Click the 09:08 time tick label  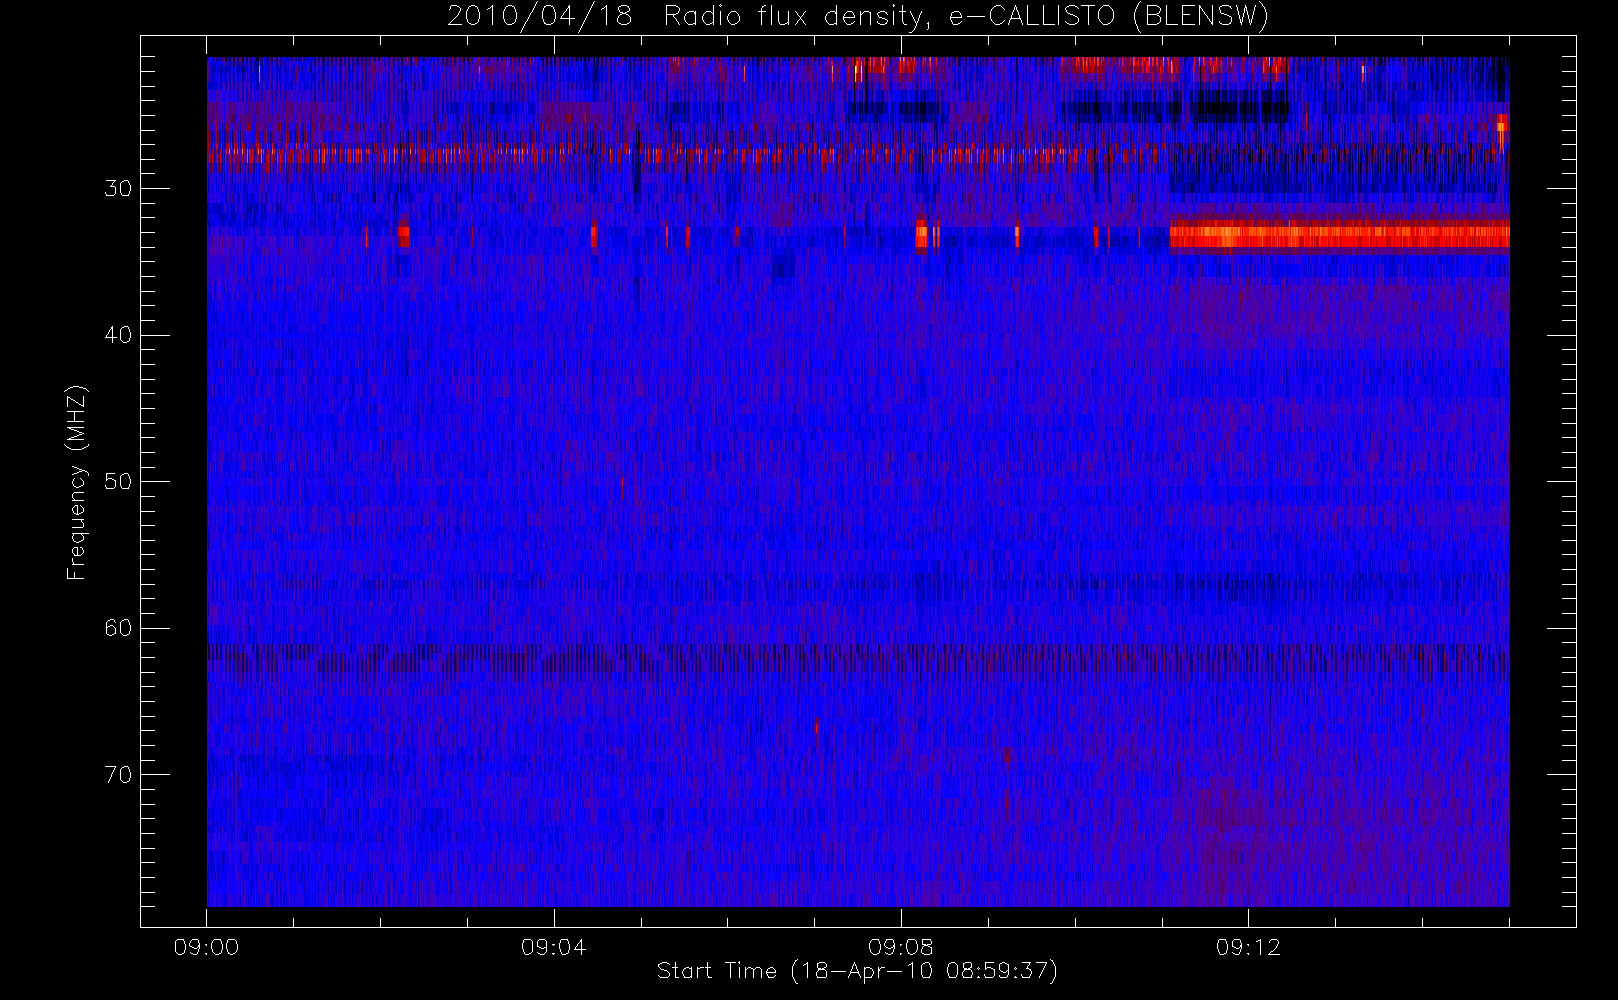point(900,947)
